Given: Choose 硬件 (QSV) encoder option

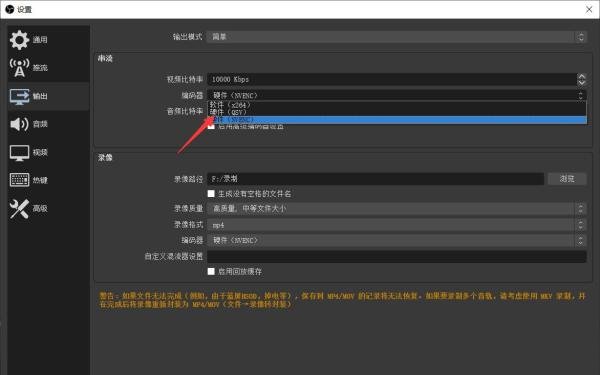Looking at the screenshot, I should pos(397,112).
